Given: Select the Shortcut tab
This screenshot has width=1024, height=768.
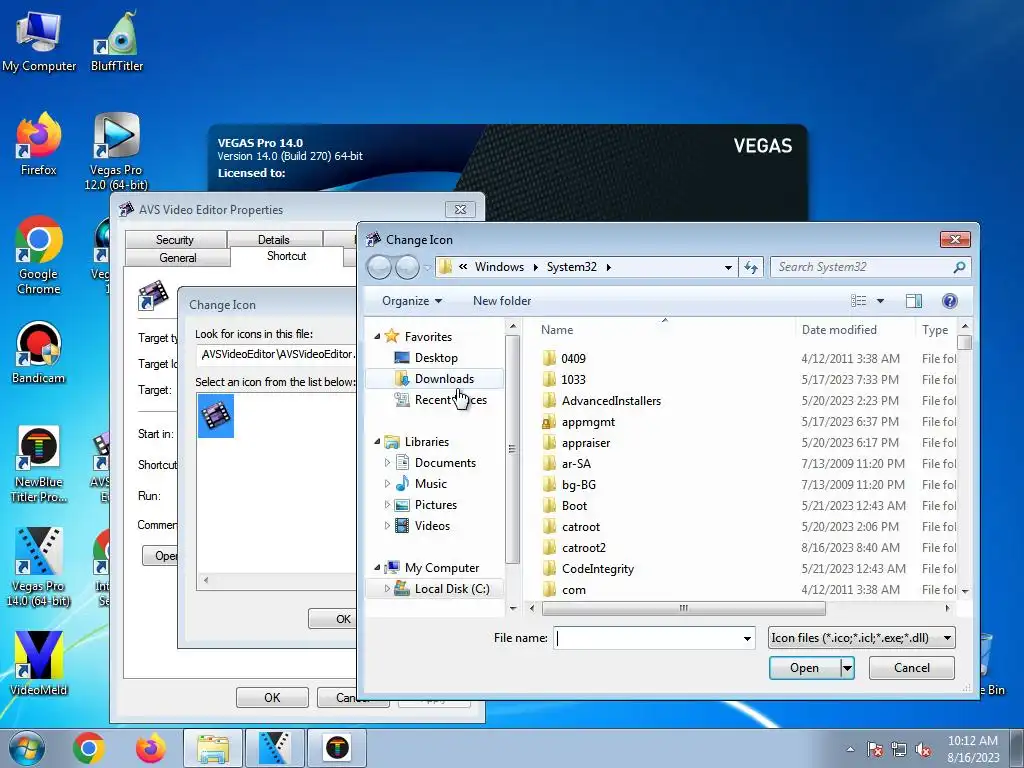Looking at the screenshot, I should [x=287, y=256].
